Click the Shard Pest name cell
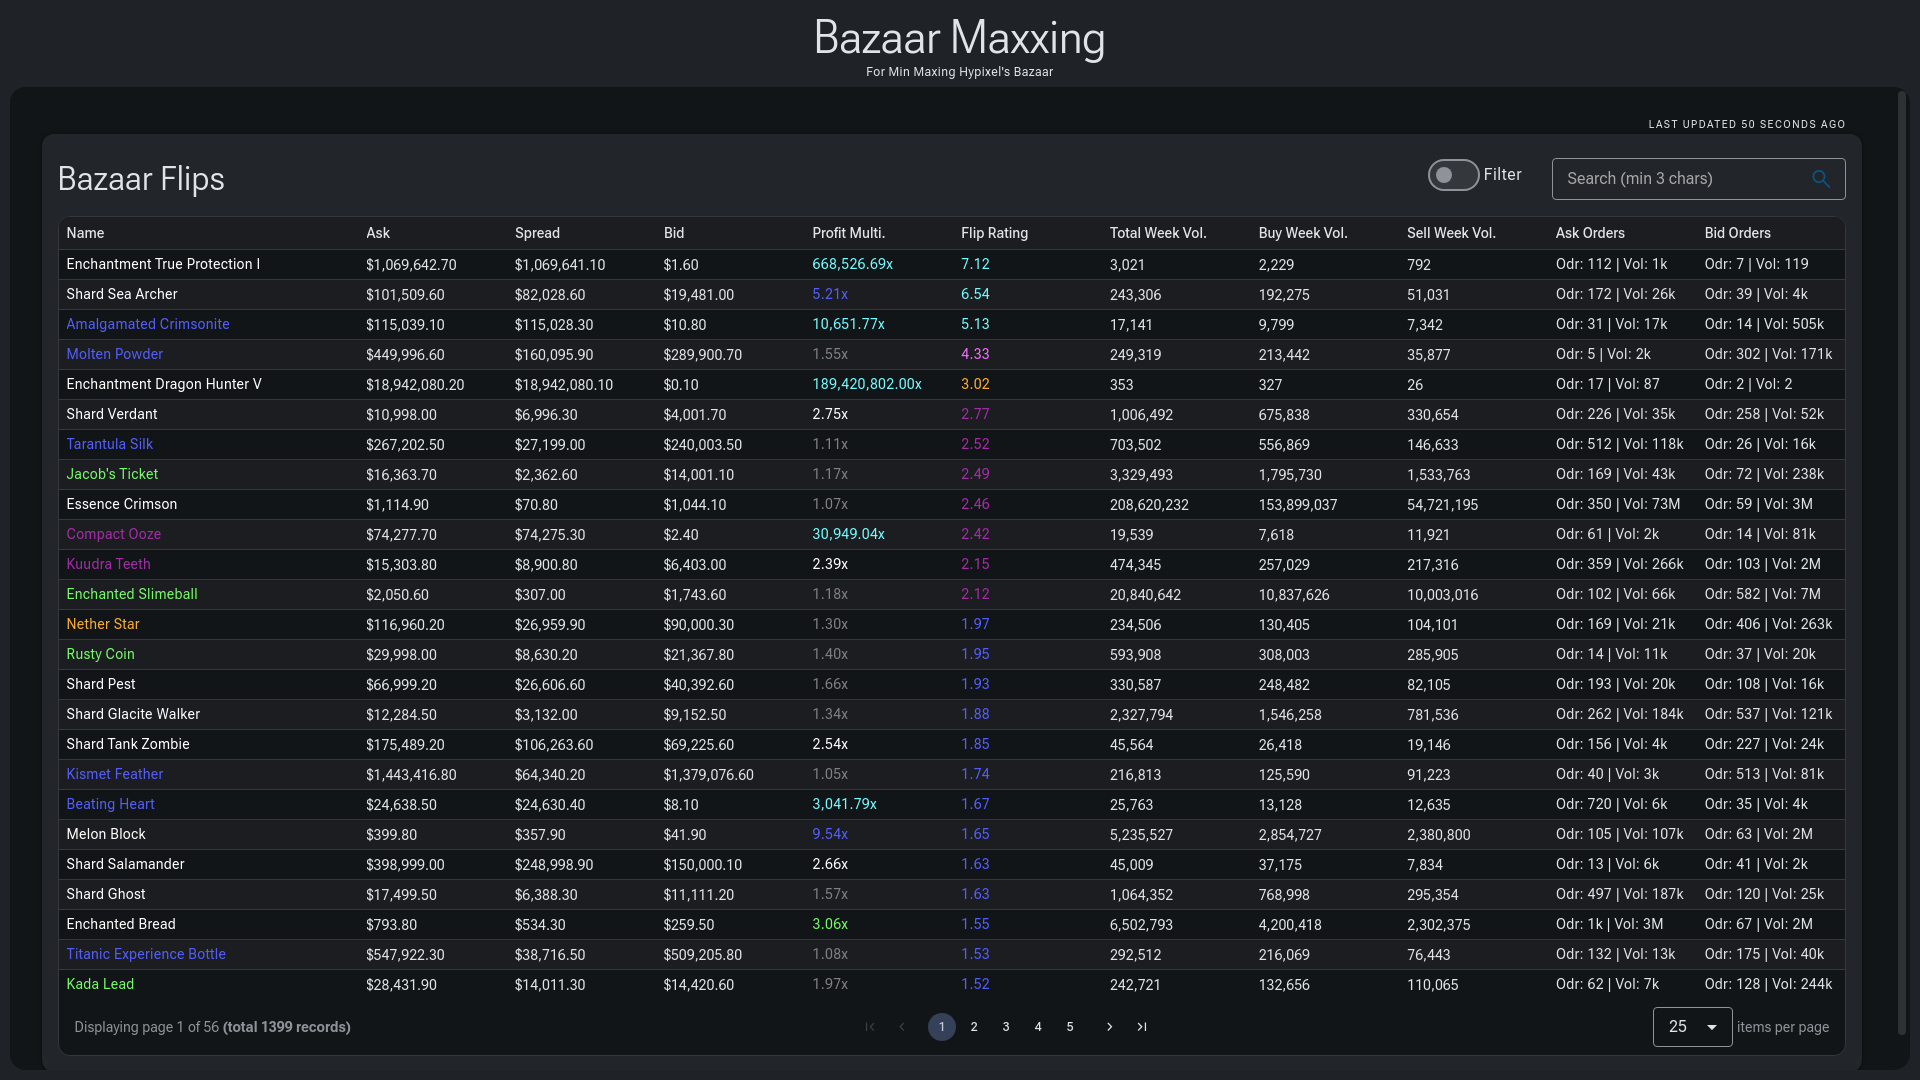The height and width of the screenshot is (1080, 1920). pos(100,684)
